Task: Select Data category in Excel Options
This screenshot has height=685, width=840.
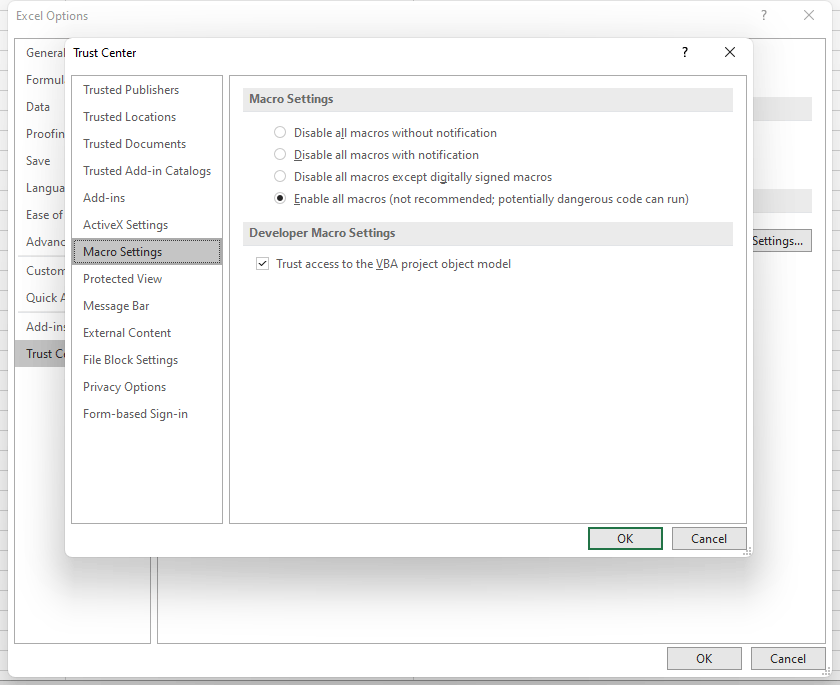Action: point(38,107)
